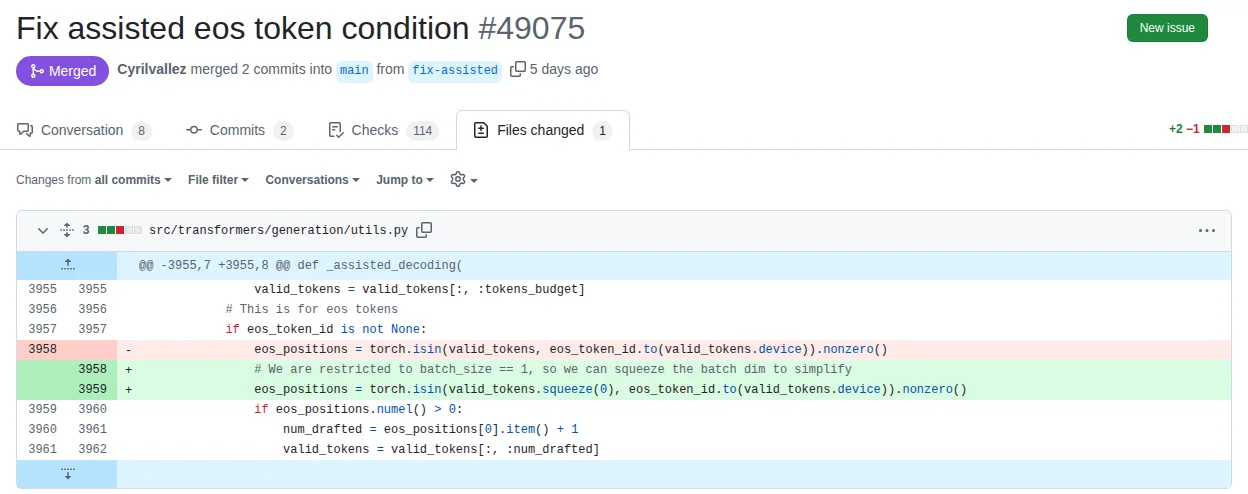Screen dimensions: 1248x494
Task: Open the Jump to dropdown
Action: pos(405,180)
